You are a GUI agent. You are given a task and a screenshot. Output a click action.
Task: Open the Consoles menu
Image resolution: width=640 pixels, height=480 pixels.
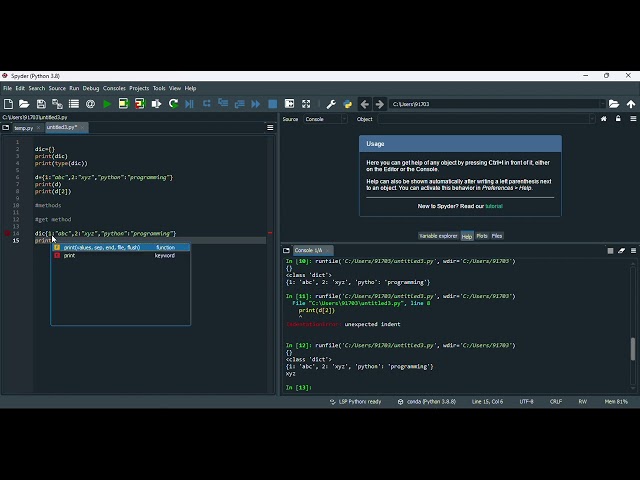114,88
